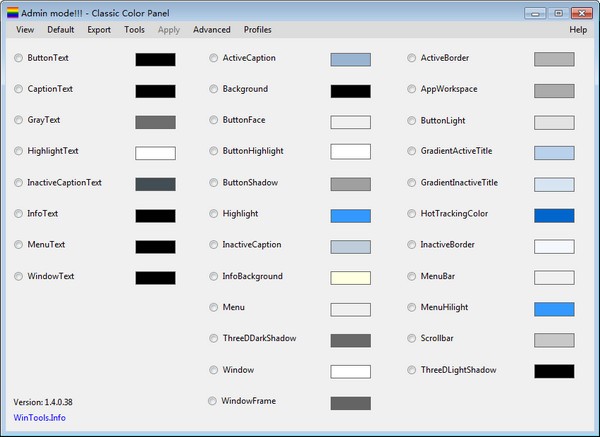Click the ActiveCaption color swatch
The image size is (600, 437).
(350, 60)
